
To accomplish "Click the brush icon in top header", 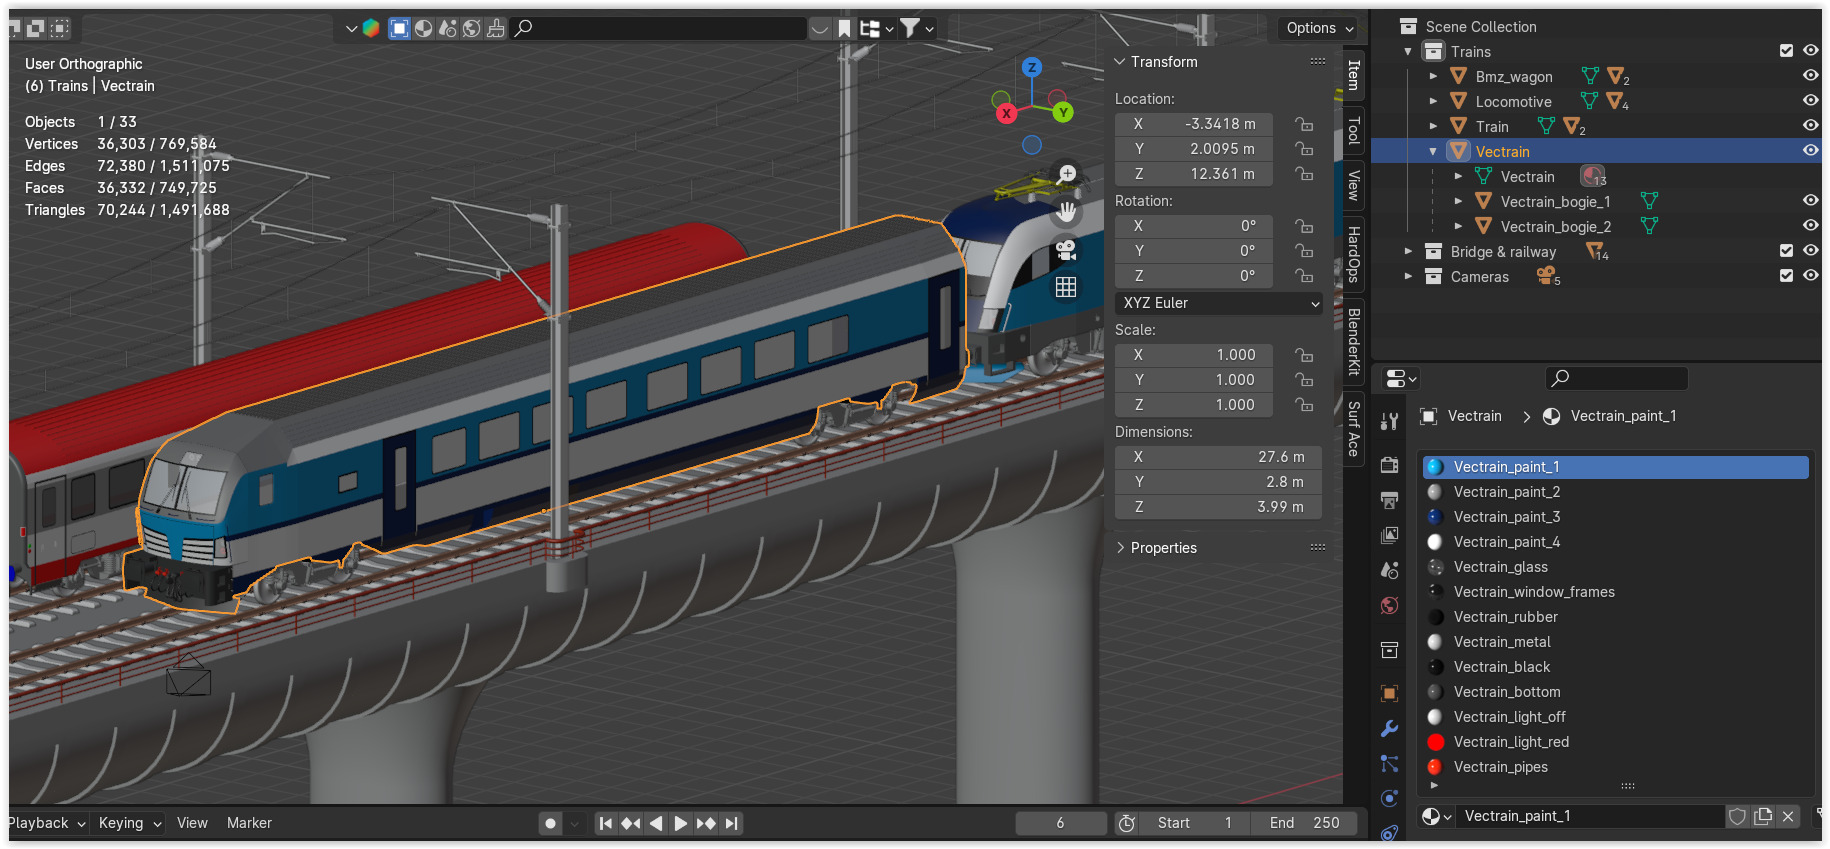I will pyautogui.click(x=496, y=28).
